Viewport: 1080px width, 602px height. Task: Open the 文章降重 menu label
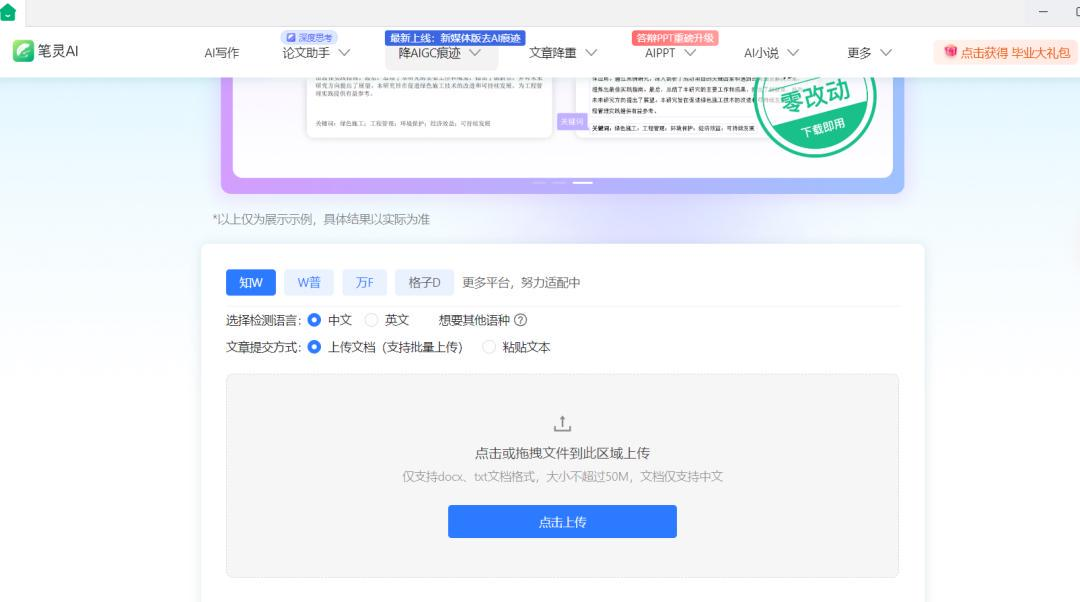pyautogui.click(x=552, y=53)
